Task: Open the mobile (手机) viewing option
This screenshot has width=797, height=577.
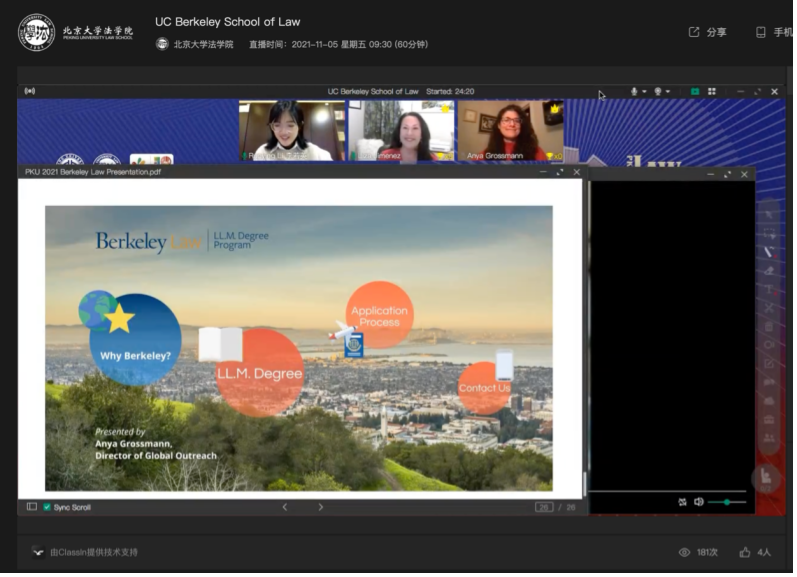Action: [x=774, y=32]
